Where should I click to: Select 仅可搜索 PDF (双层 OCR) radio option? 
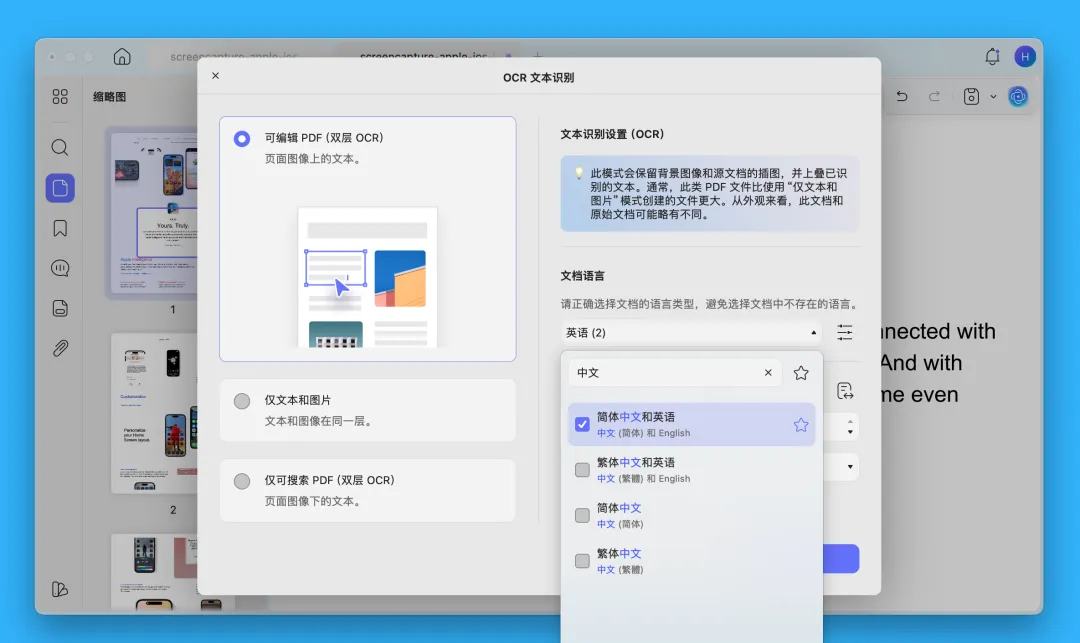click(x=242, y=481)
